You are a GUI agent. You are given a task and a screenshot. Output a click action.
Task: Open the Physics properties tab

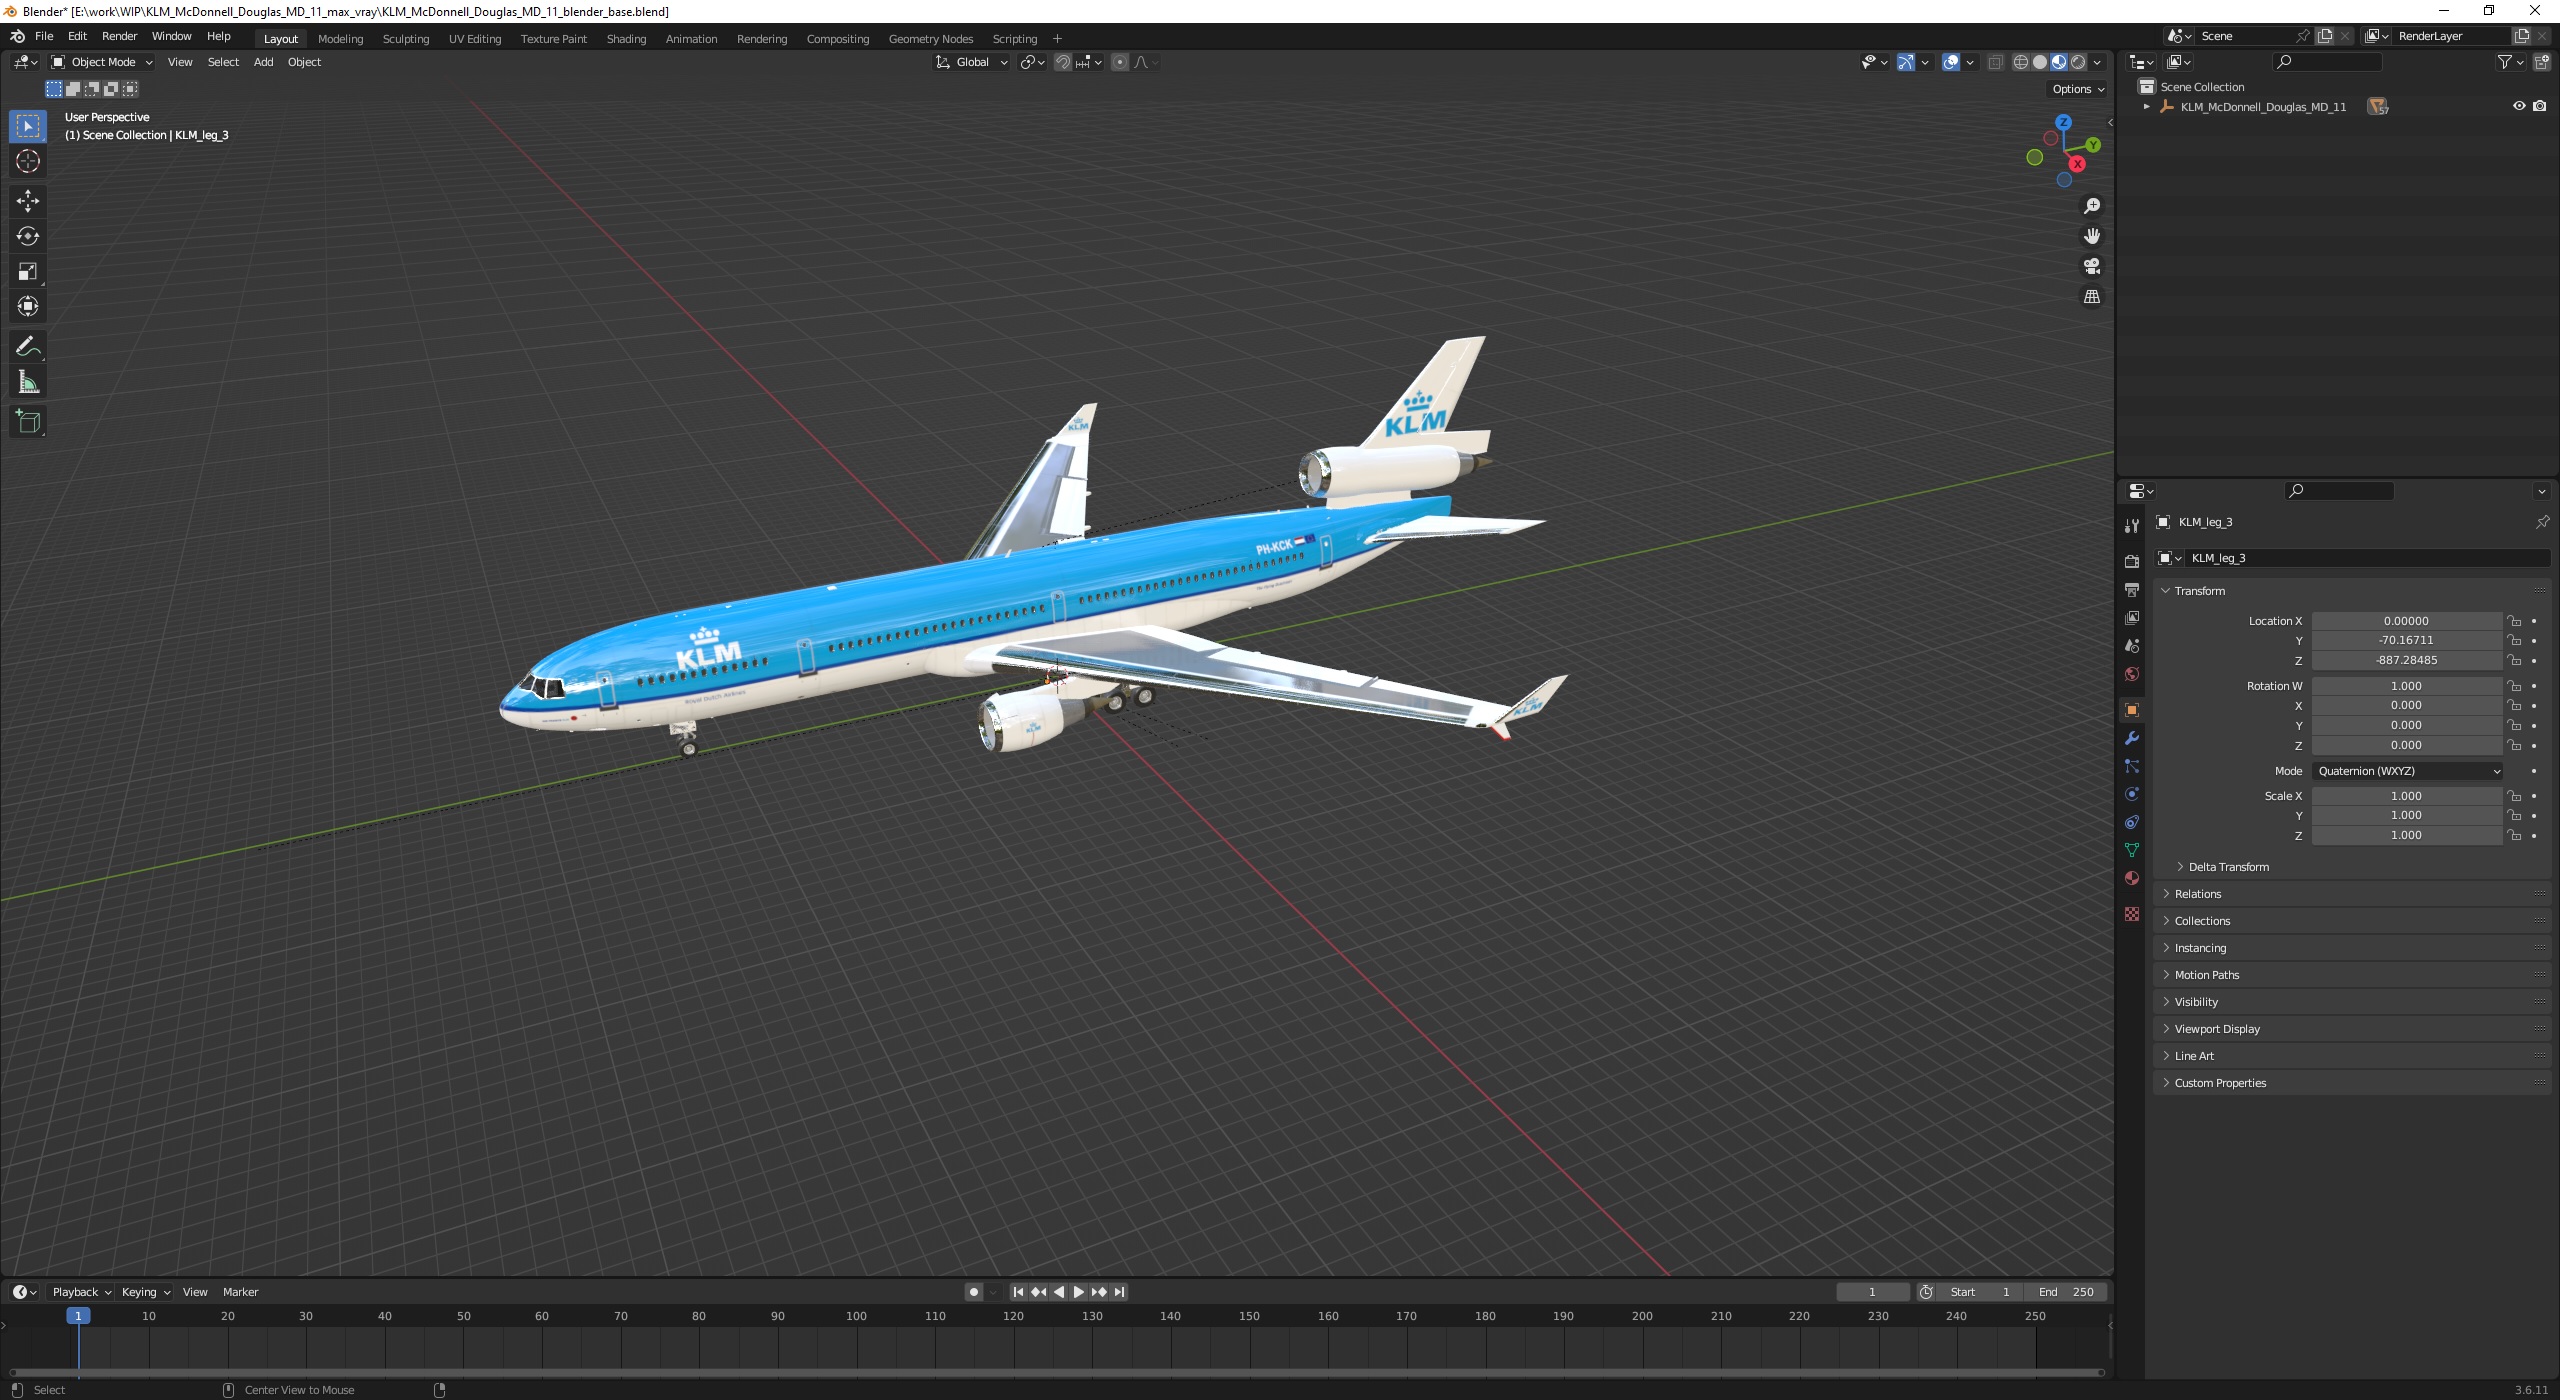pyautogui.click(x=2132, y=794)
